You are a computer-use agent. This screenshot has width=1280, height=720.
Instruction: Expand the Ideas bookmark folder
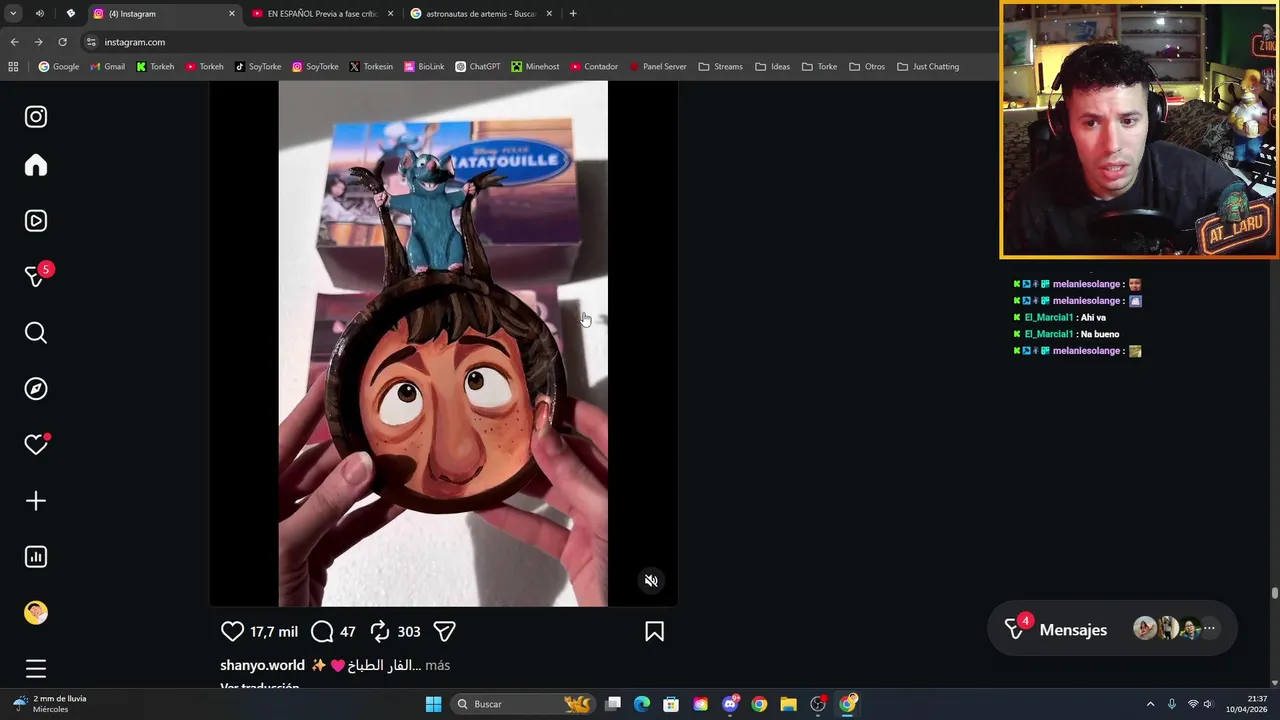[x=772, y=67]
